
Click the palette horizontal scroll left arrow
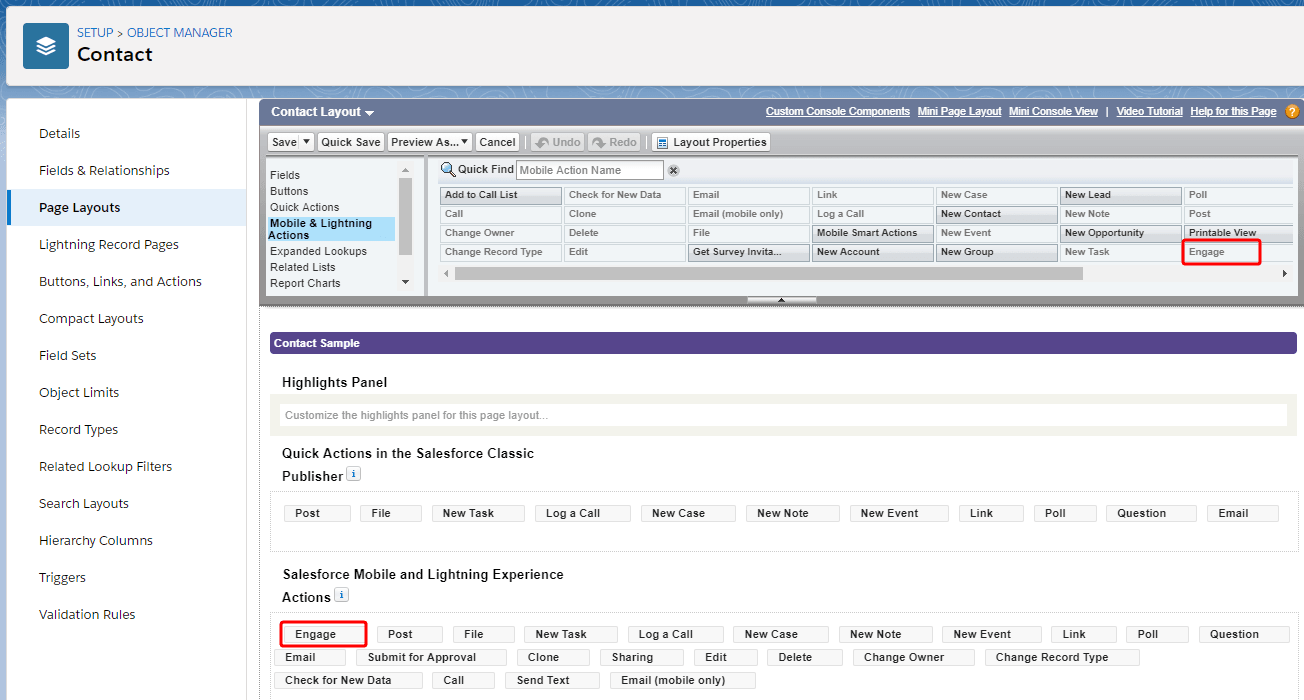pyautogui.click(x=446, y=273)
